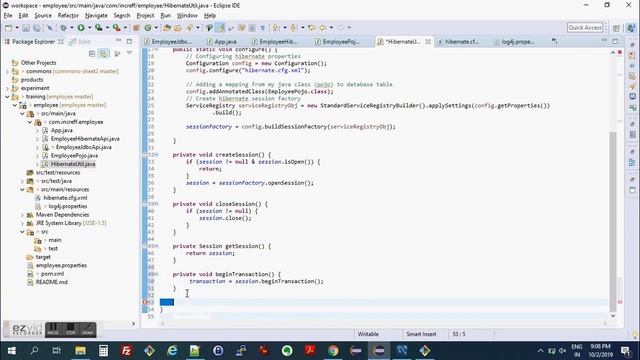The height and width of the screenshot is (360, 640).
Task: Click the editor vertical scrollbar thumb
Action: (613, 222)
